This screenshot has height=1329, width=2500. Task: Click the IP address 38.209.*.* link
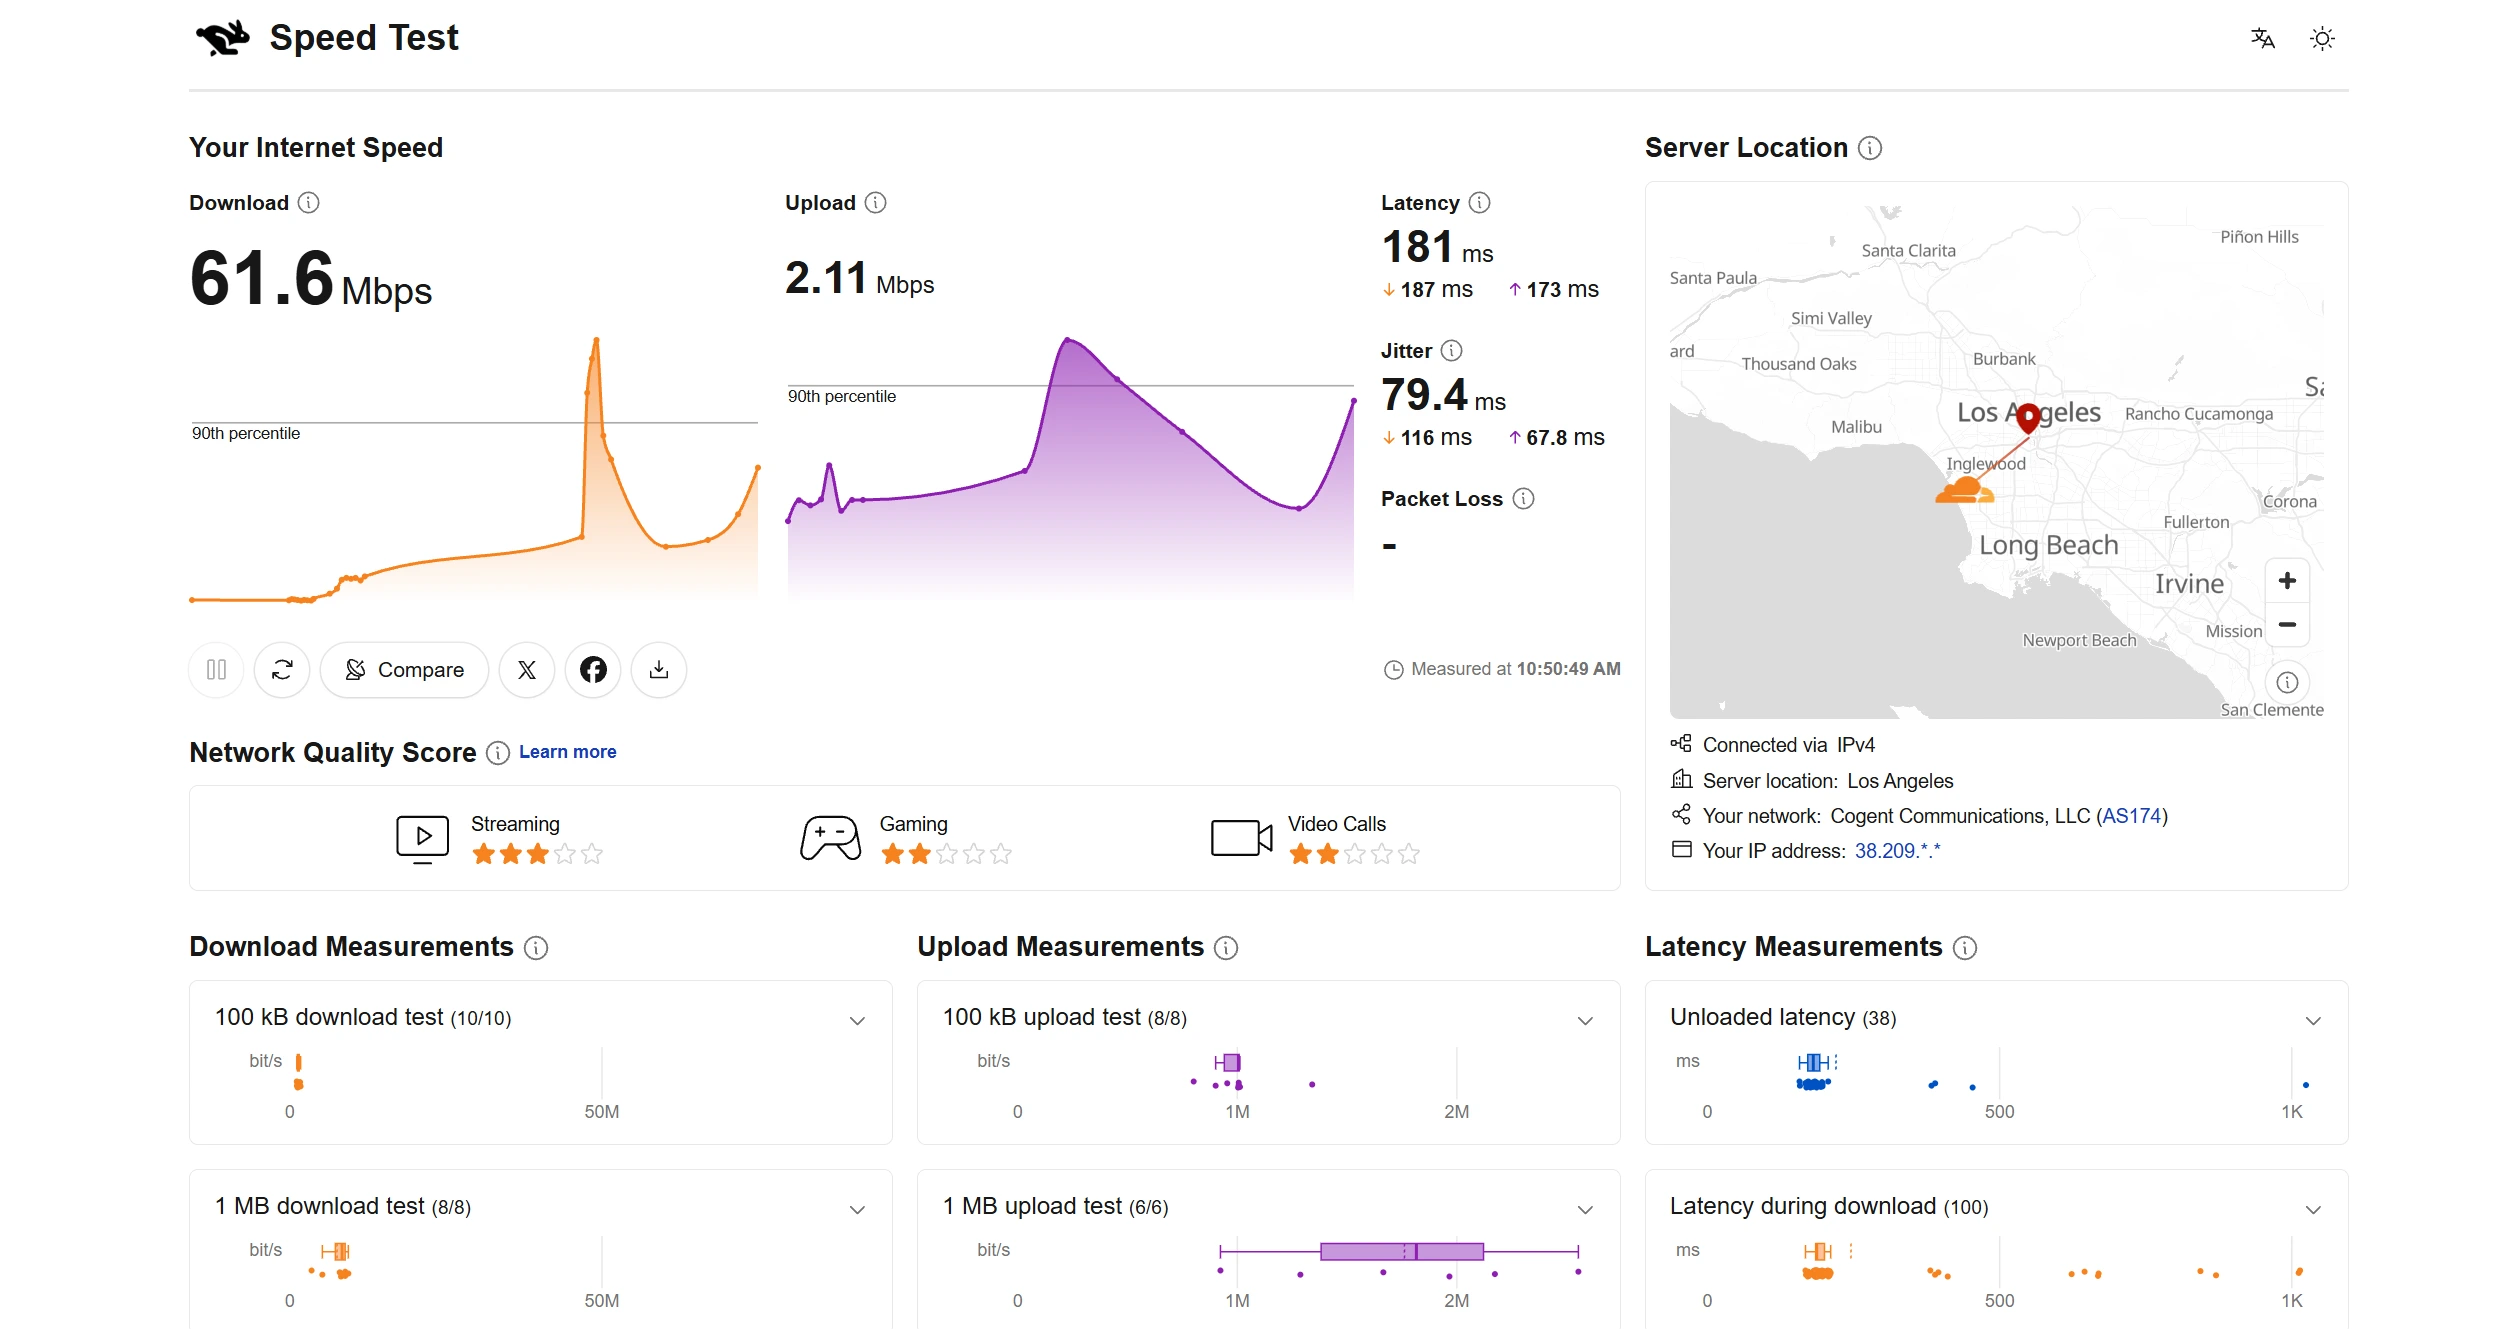(1897, 851)
